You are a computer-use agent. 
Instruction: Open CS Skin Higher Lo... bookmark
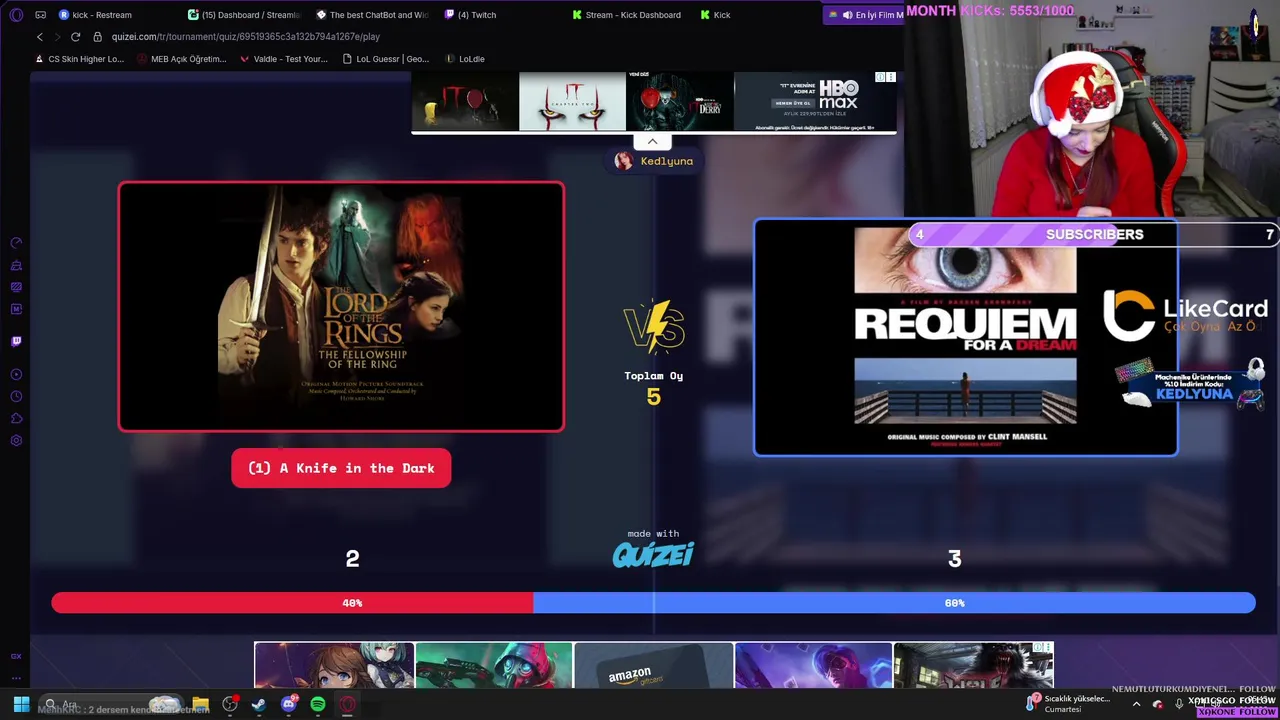[80, 59]
